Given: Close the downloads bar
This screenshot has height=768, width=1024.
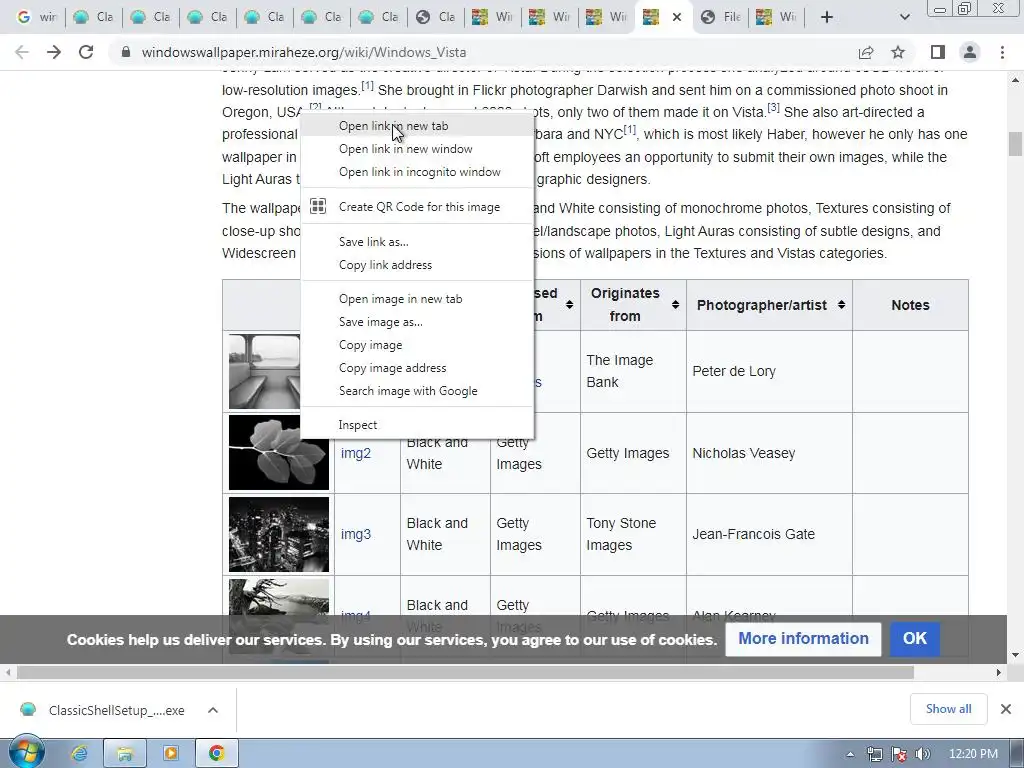Looking at the screenshot, I should click(1006, 709).
